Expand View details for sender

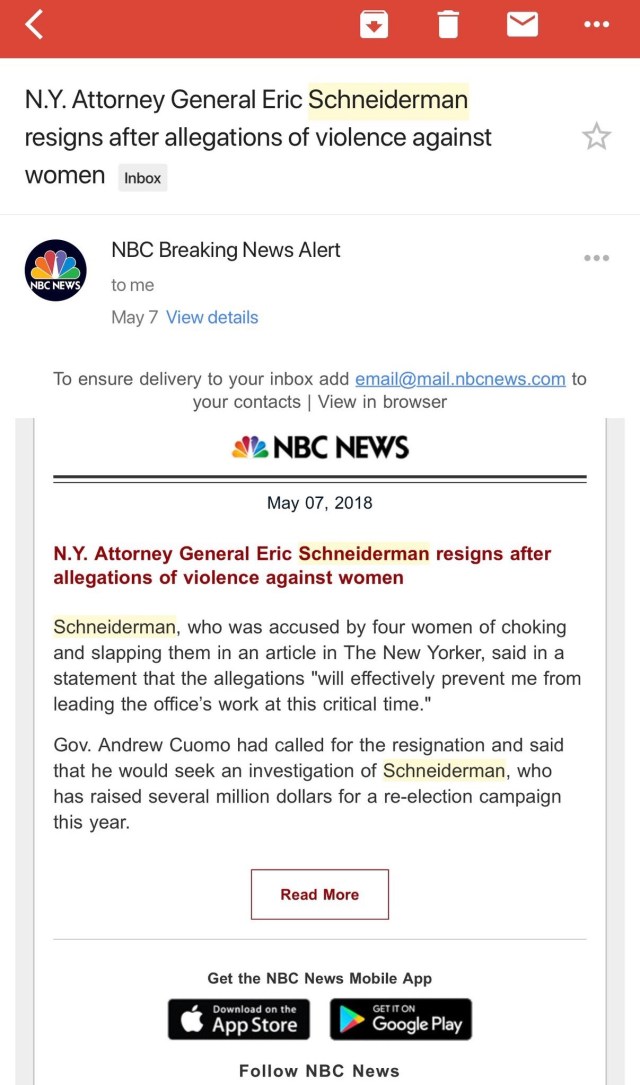[212, 317]
